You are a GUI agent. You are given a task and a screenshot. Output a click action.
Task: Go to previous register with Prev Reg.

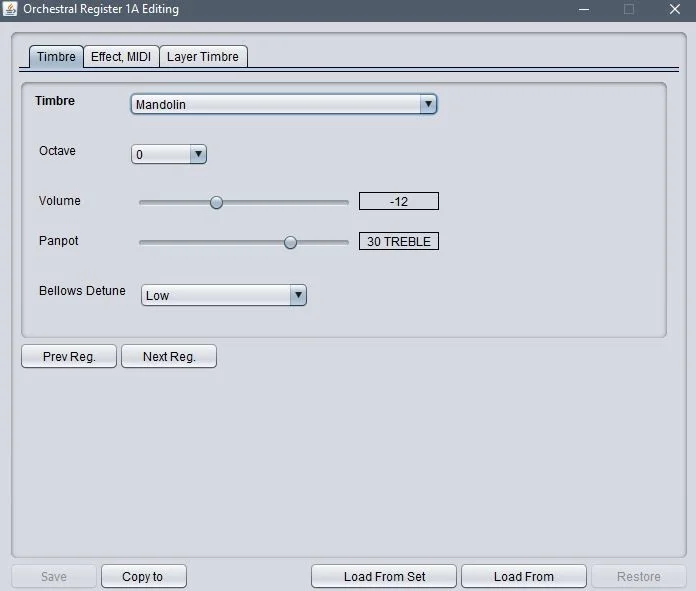(x=69, y=356)
